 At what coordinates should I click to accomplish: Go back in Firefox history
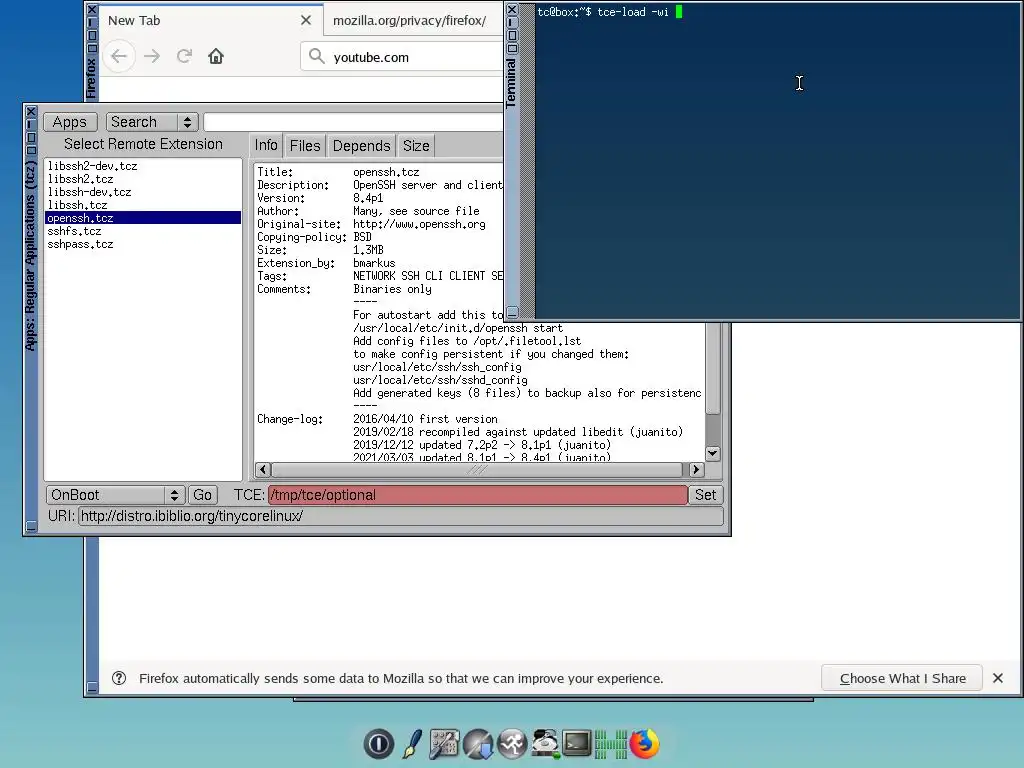coord(119,56)
